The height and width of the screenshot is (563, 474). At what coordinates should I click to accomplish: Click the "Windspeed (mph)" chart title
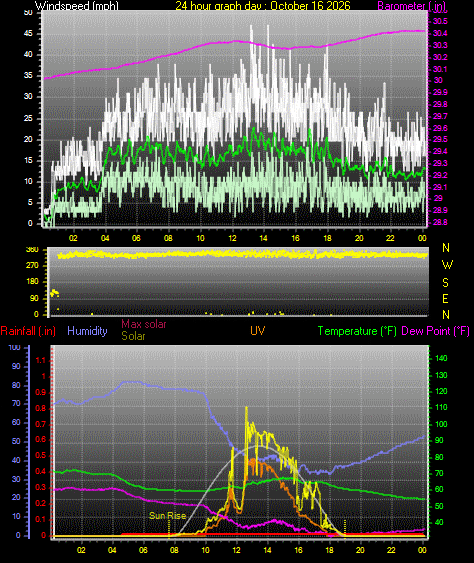[x=76, y=5]
